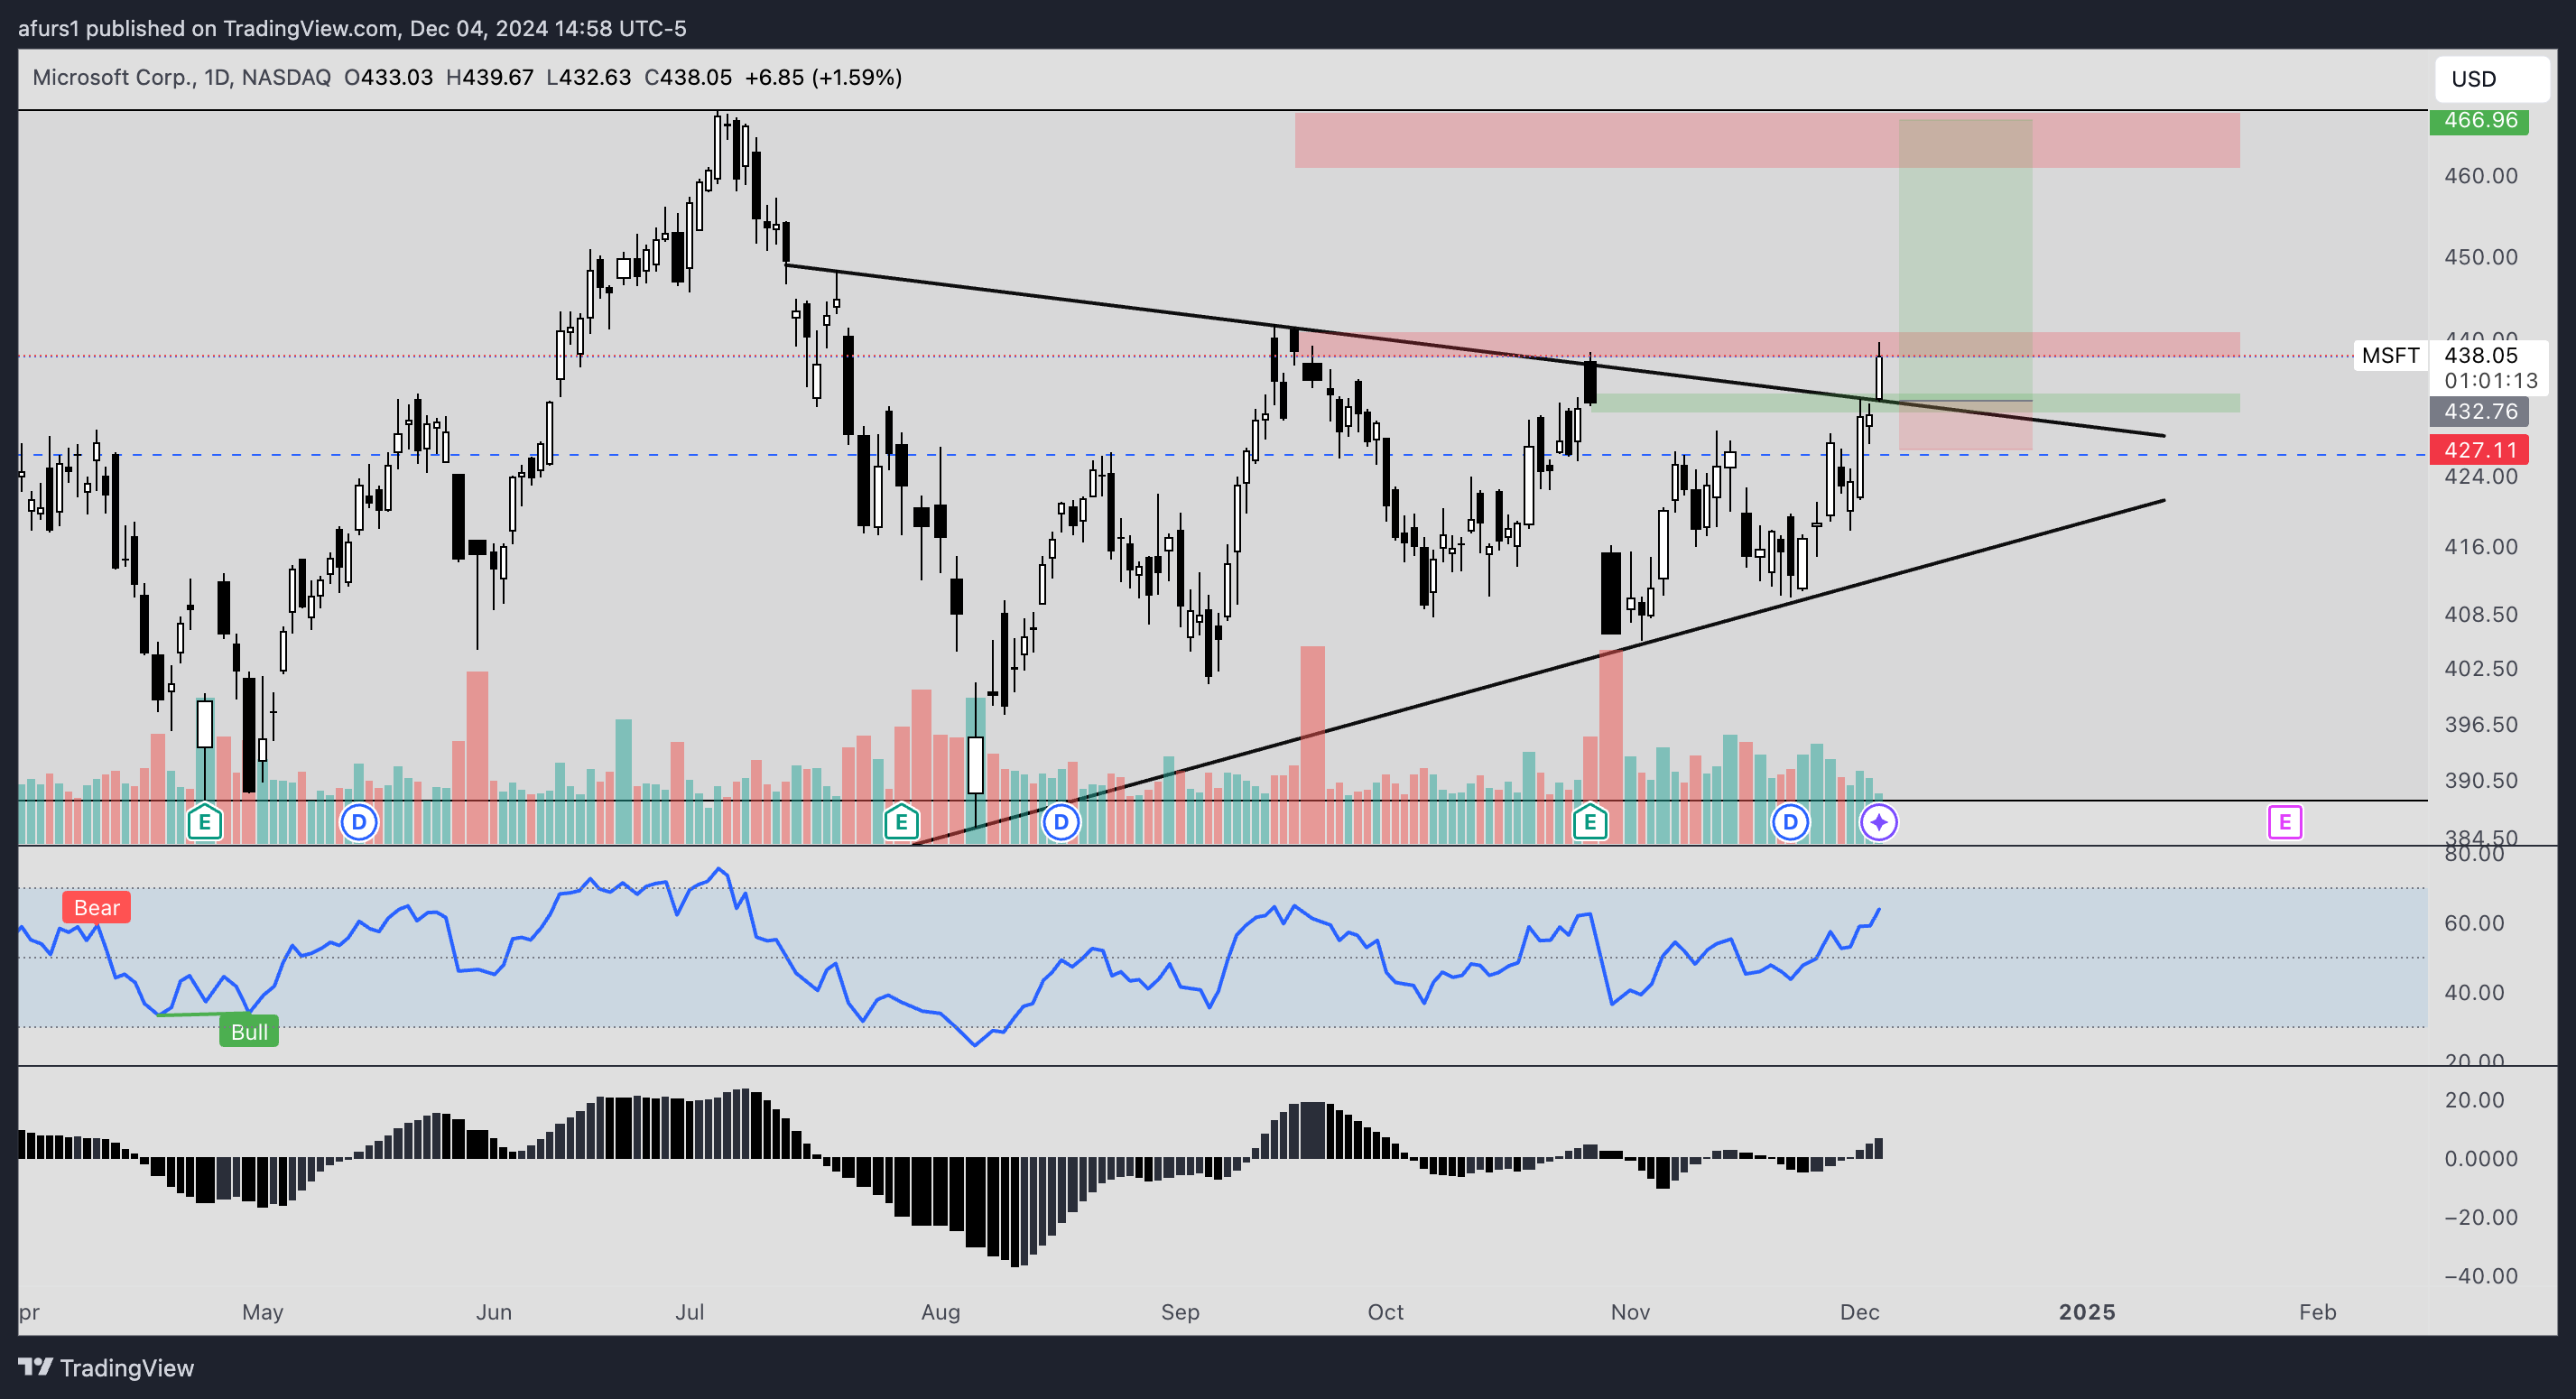This screenshot has height=1399, width=2576.
Task: Click the 60.00 level on the RSI axis
Action: tap(2473, 922)
